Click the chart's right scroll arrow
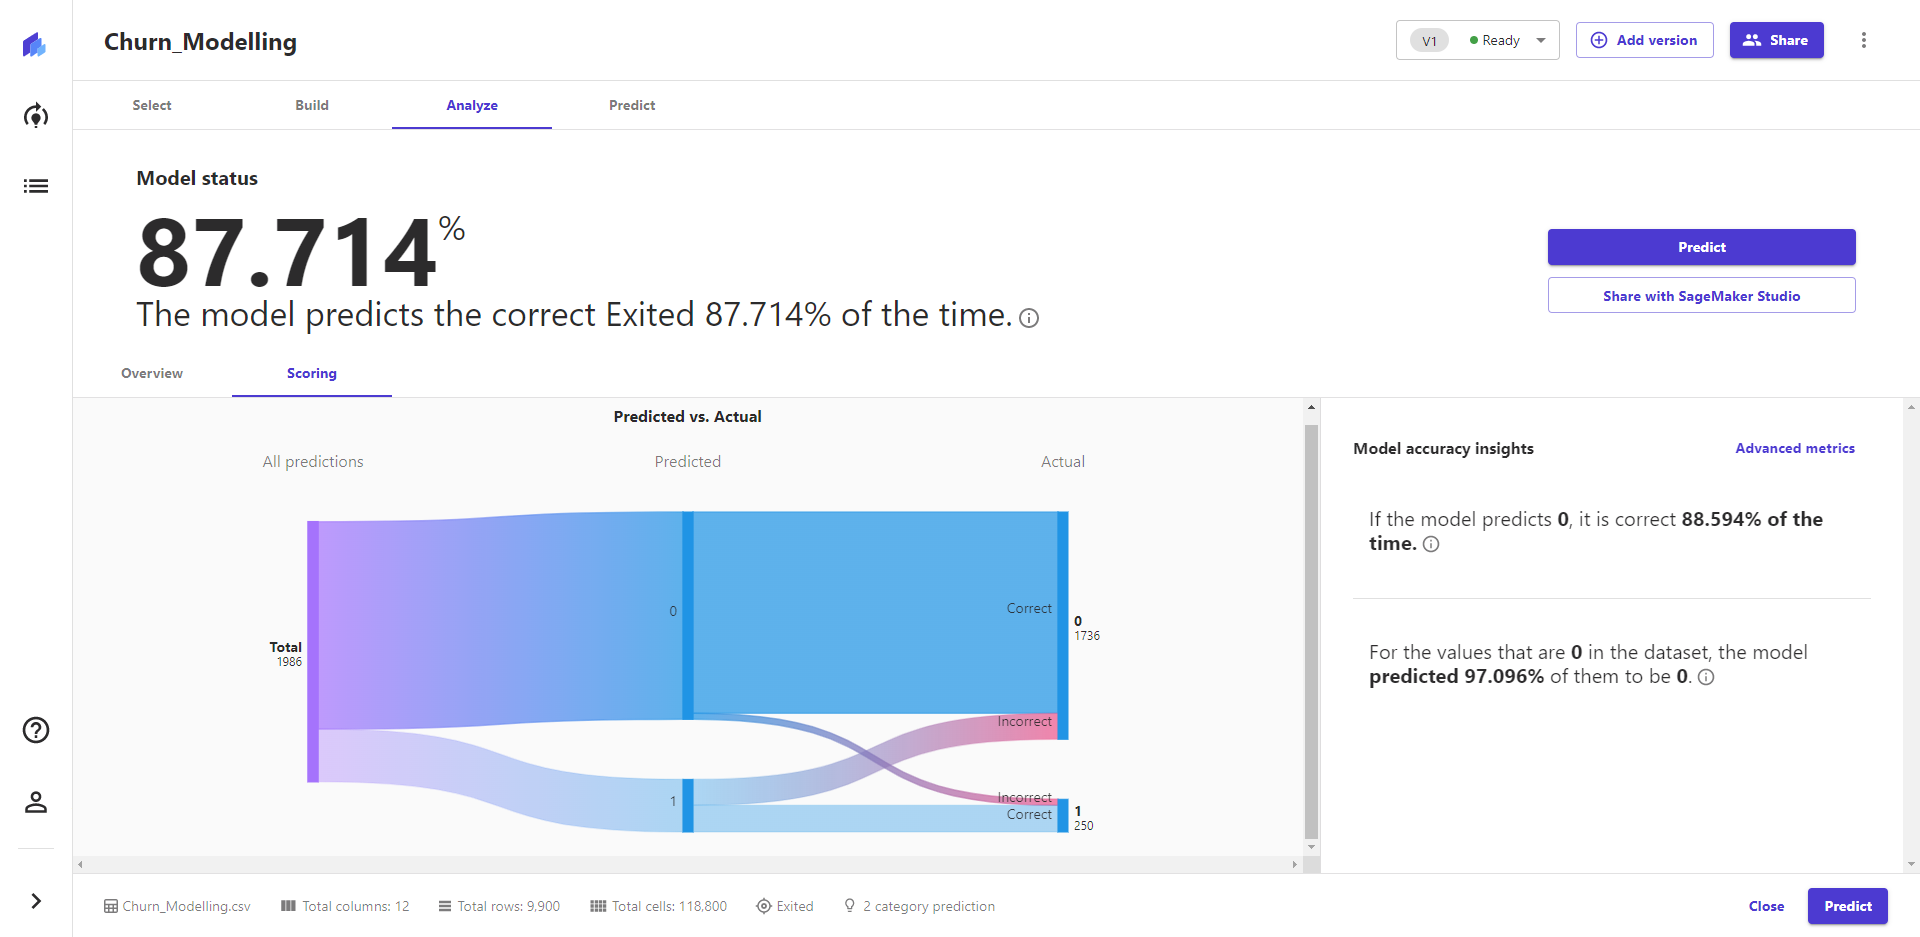Image resolution: width=1920 pixels, height=937 pixels. [1294, 864]
